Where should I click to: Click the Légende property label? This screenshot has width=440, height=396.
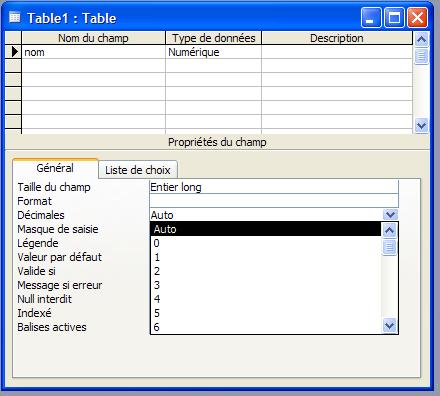tap(38, 243)
